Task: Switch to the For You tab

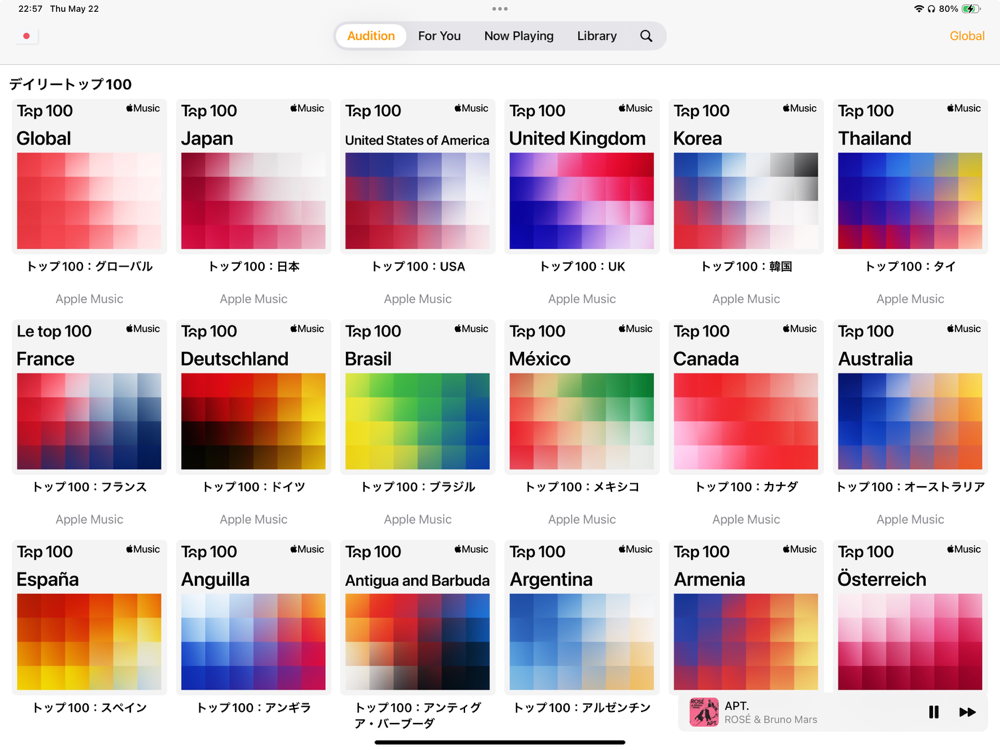Action: coord(439,36)
